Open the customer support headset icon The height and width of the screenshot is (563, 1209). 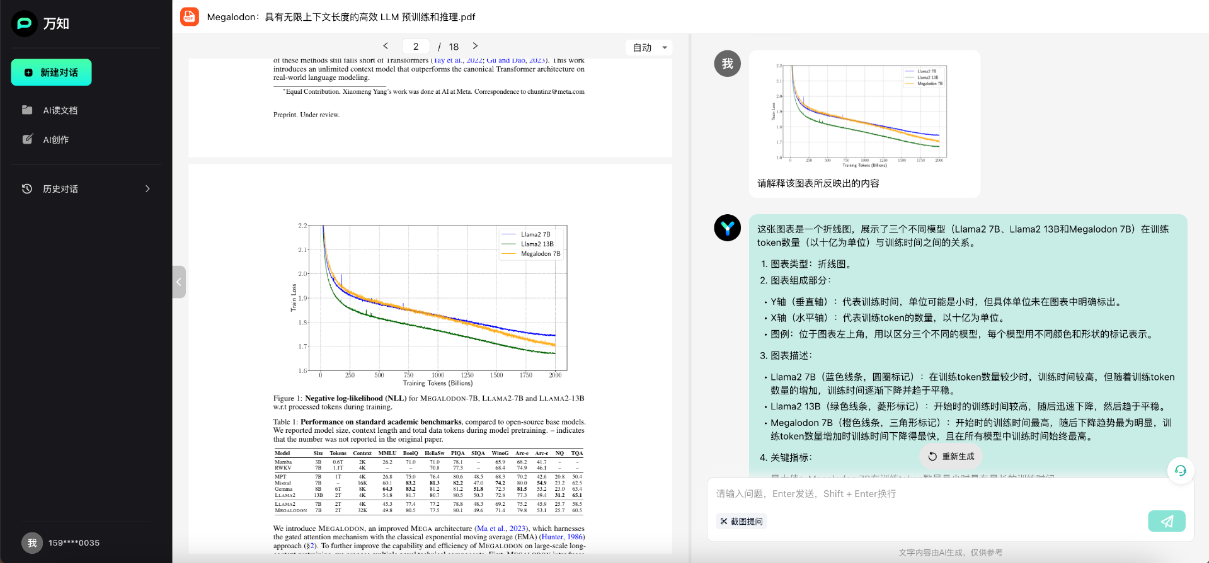(1180, 470)
